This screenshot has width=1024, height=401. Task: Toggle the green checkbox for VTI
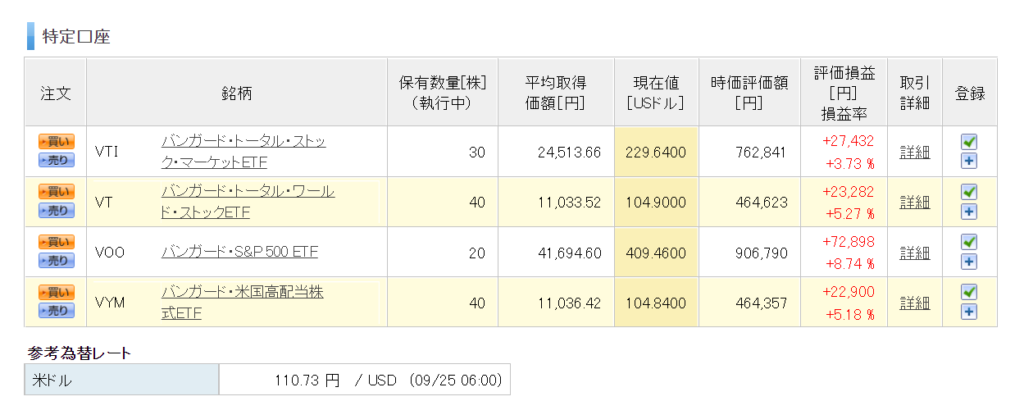coord(970,141)
